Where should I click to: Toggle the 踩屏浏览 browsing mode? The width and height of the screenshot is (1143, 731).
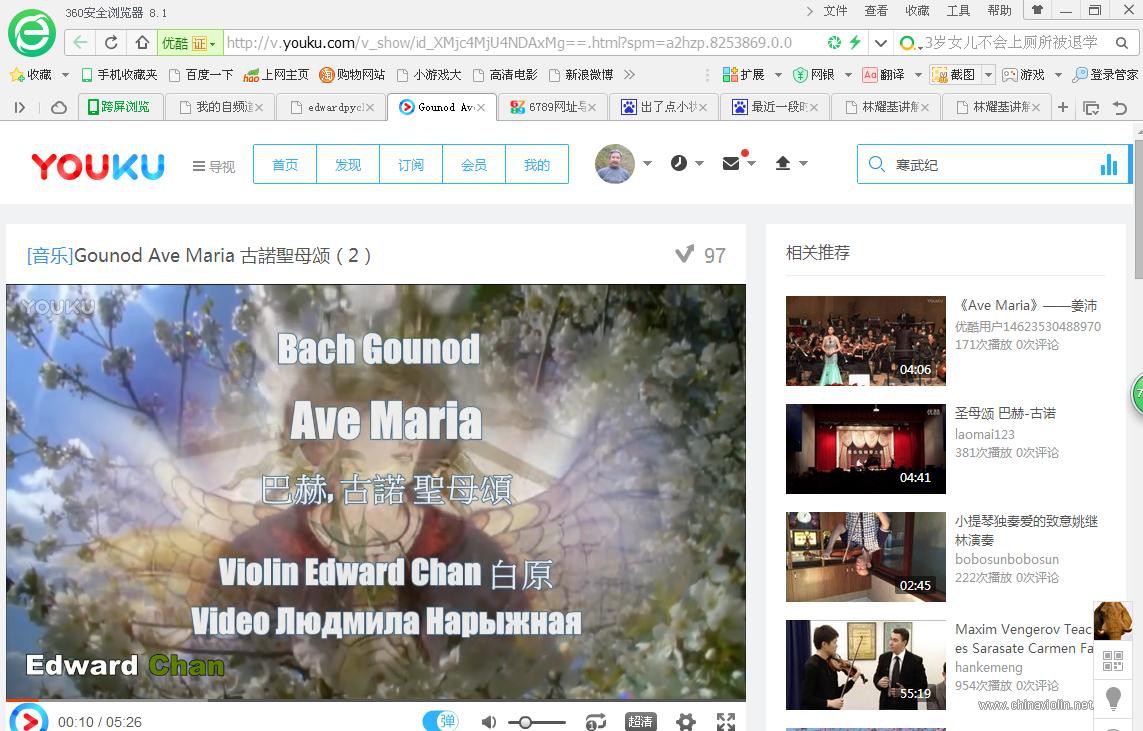(120, 106)
